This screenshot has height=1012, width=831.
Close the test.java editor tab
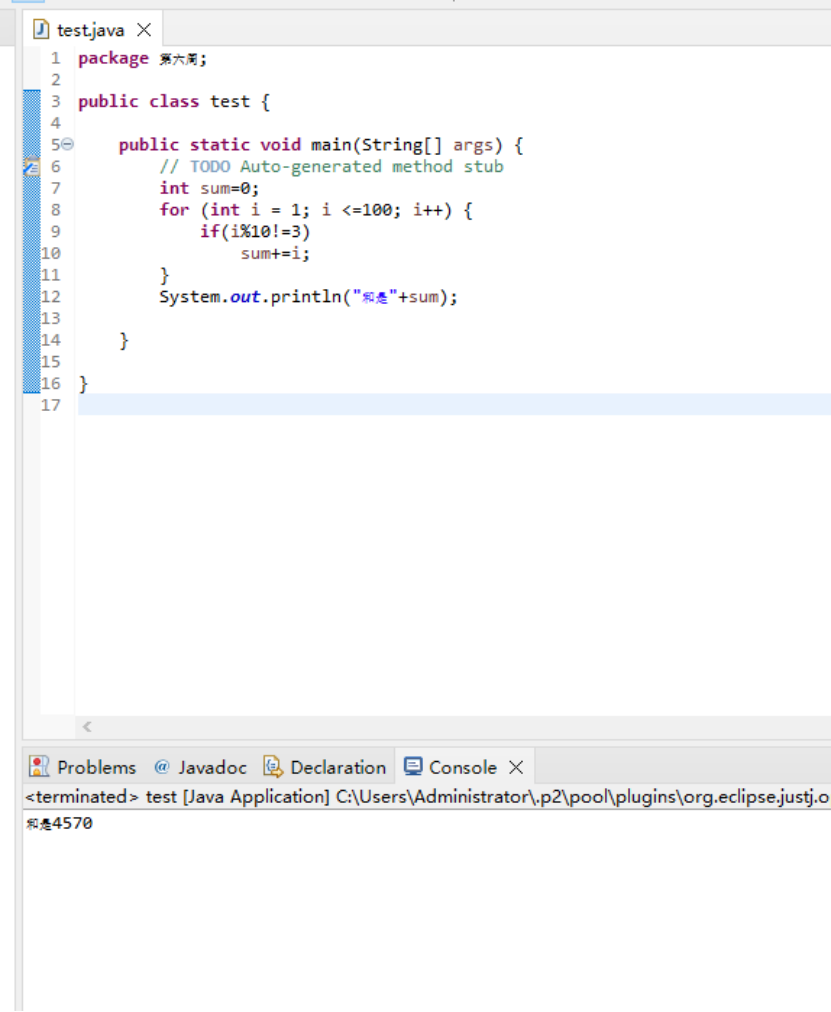145,30
